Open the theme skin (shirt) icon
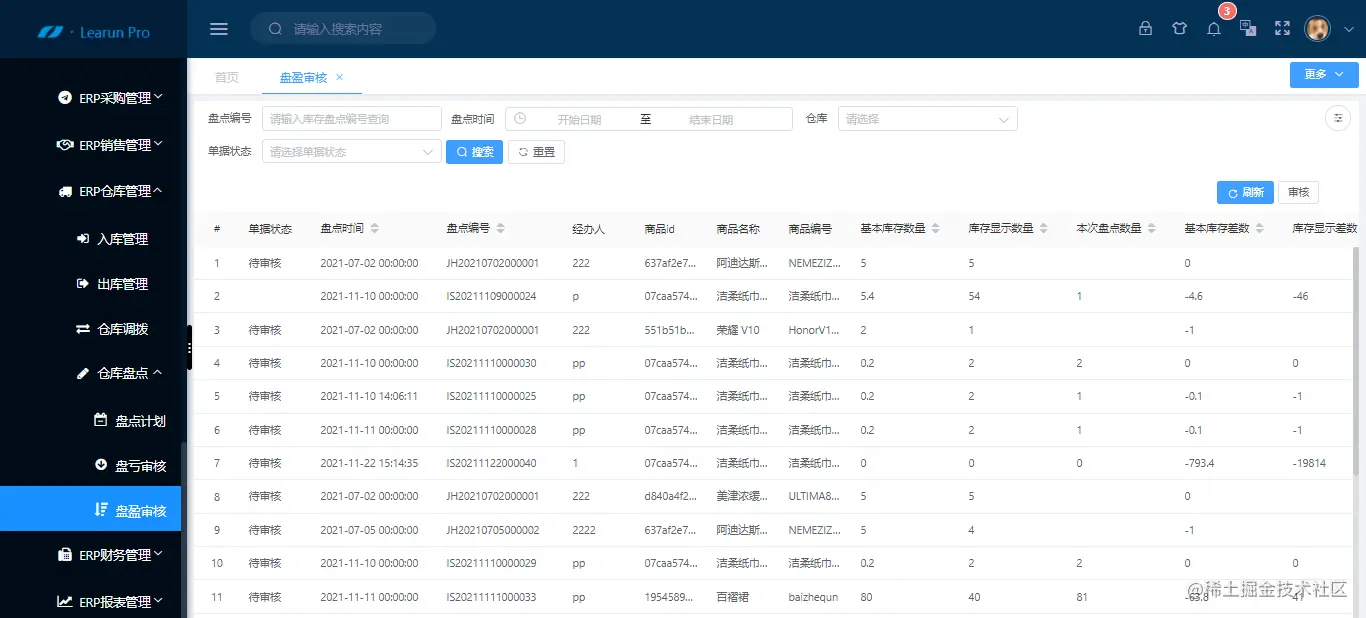The image size is (1366, 618). (x=1180, y=28)
